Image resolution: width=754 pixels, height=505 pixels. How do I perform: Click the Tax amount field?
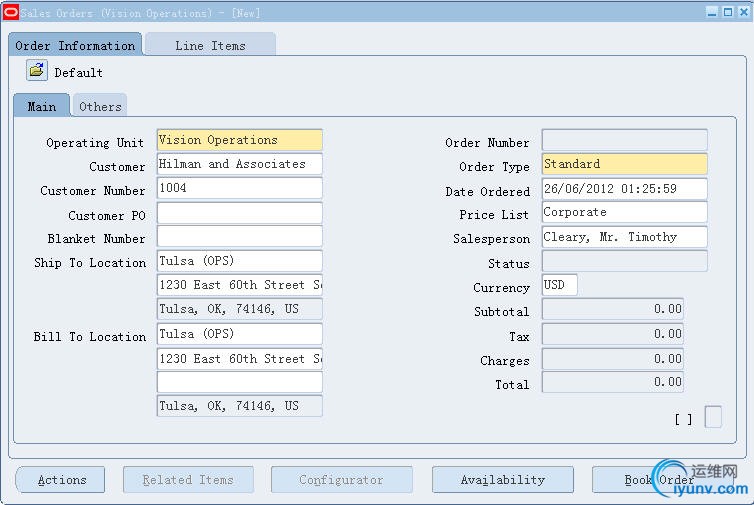tap(613, 334)
